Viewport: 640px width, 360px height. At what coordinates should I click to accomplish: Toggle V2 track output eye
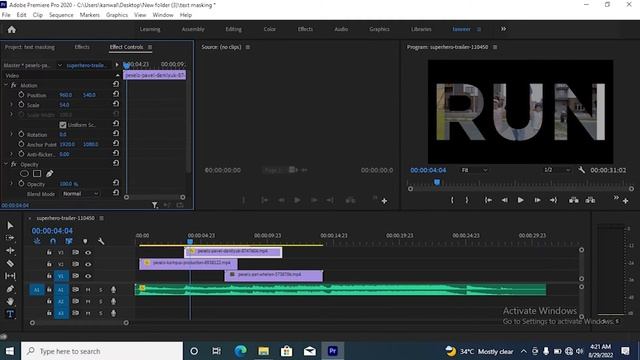88,264
